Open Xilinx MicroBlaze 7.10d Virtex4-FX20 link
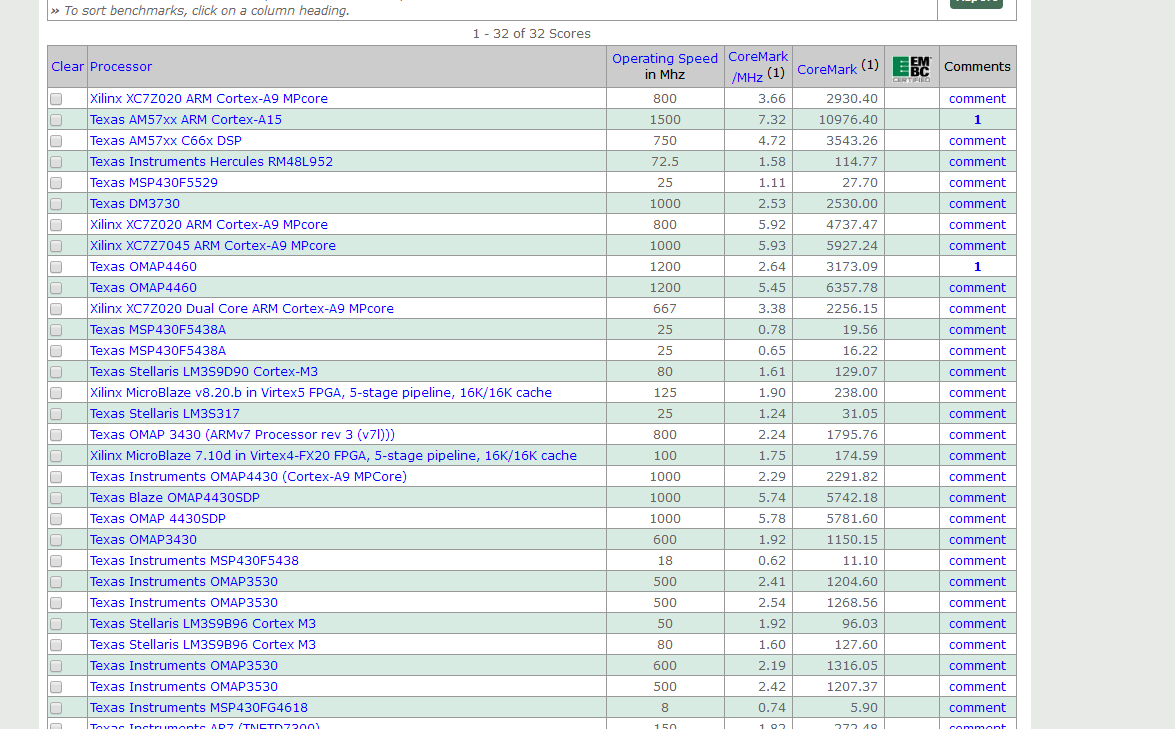Viewport: 1175px width, 729px height. [333, 456]
